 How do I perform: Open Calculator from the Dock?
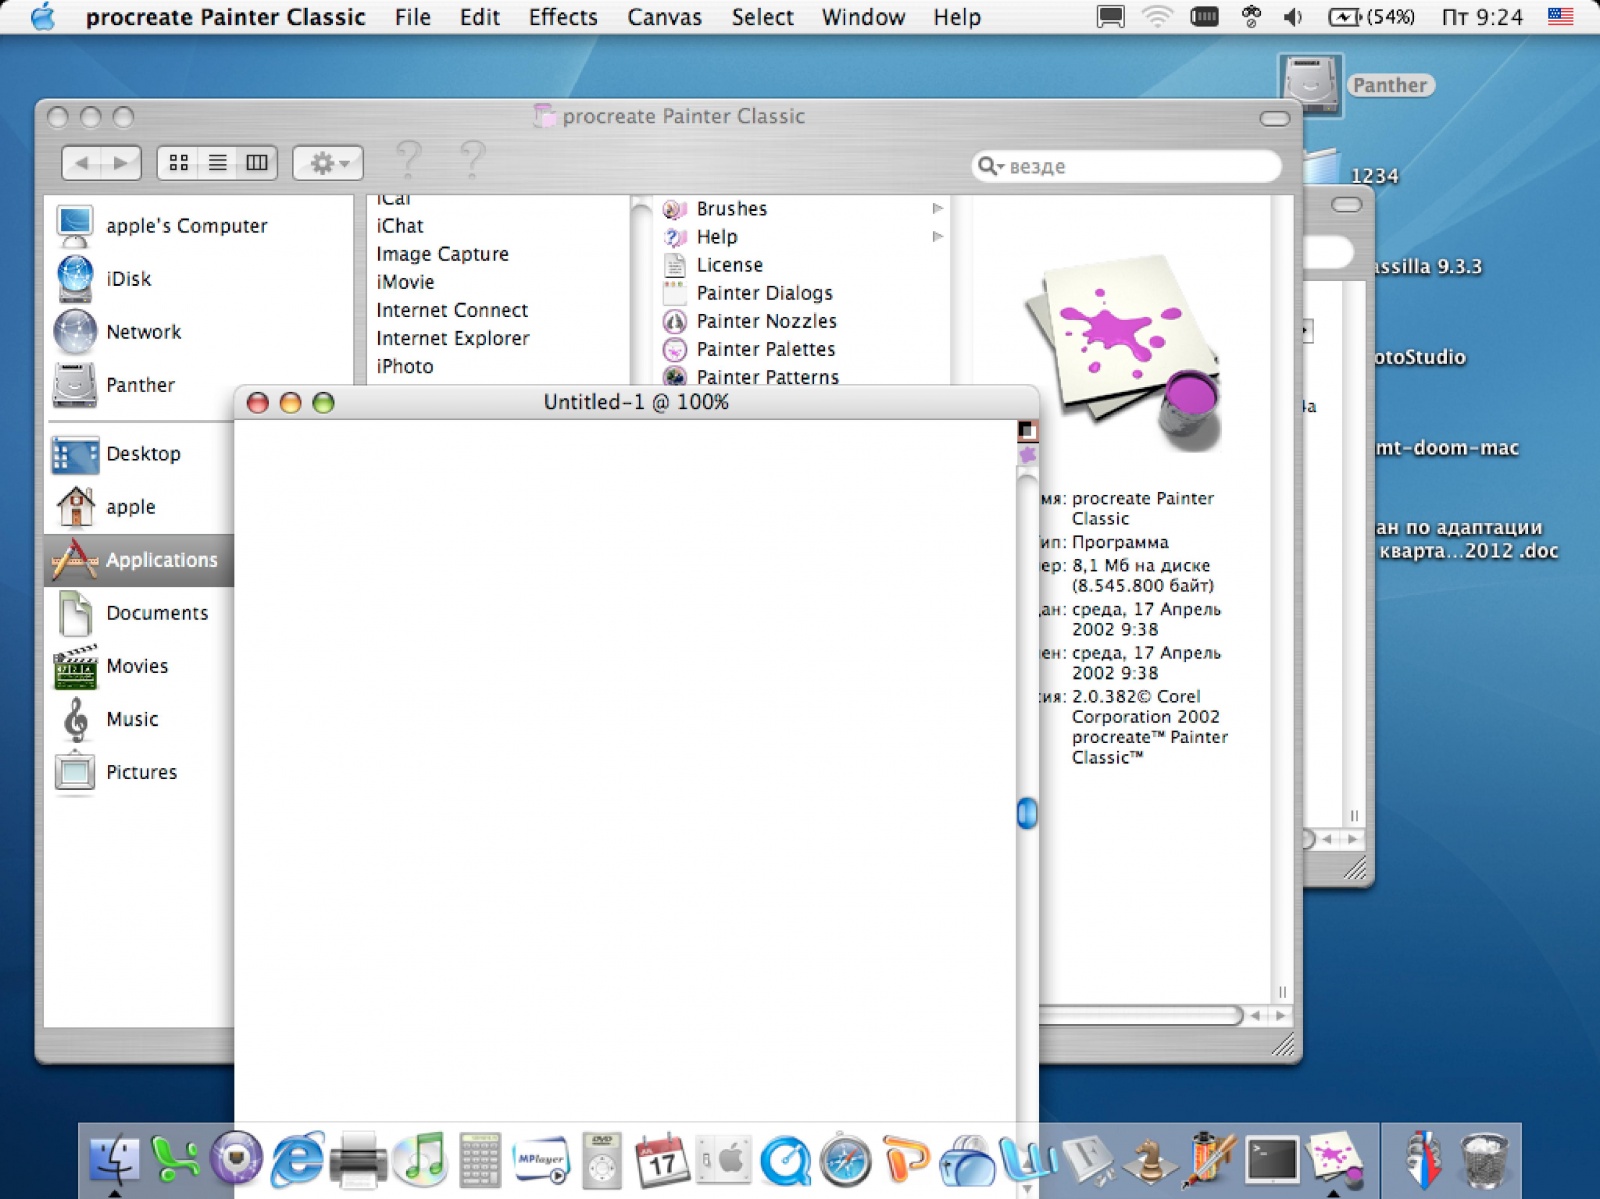coord(480,1160)
